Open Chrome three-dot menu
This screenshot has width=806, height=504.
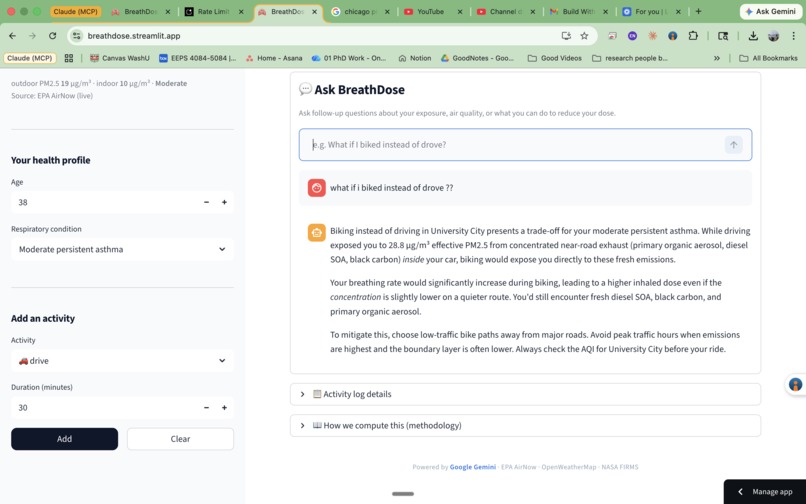click(x=794, y=36)
